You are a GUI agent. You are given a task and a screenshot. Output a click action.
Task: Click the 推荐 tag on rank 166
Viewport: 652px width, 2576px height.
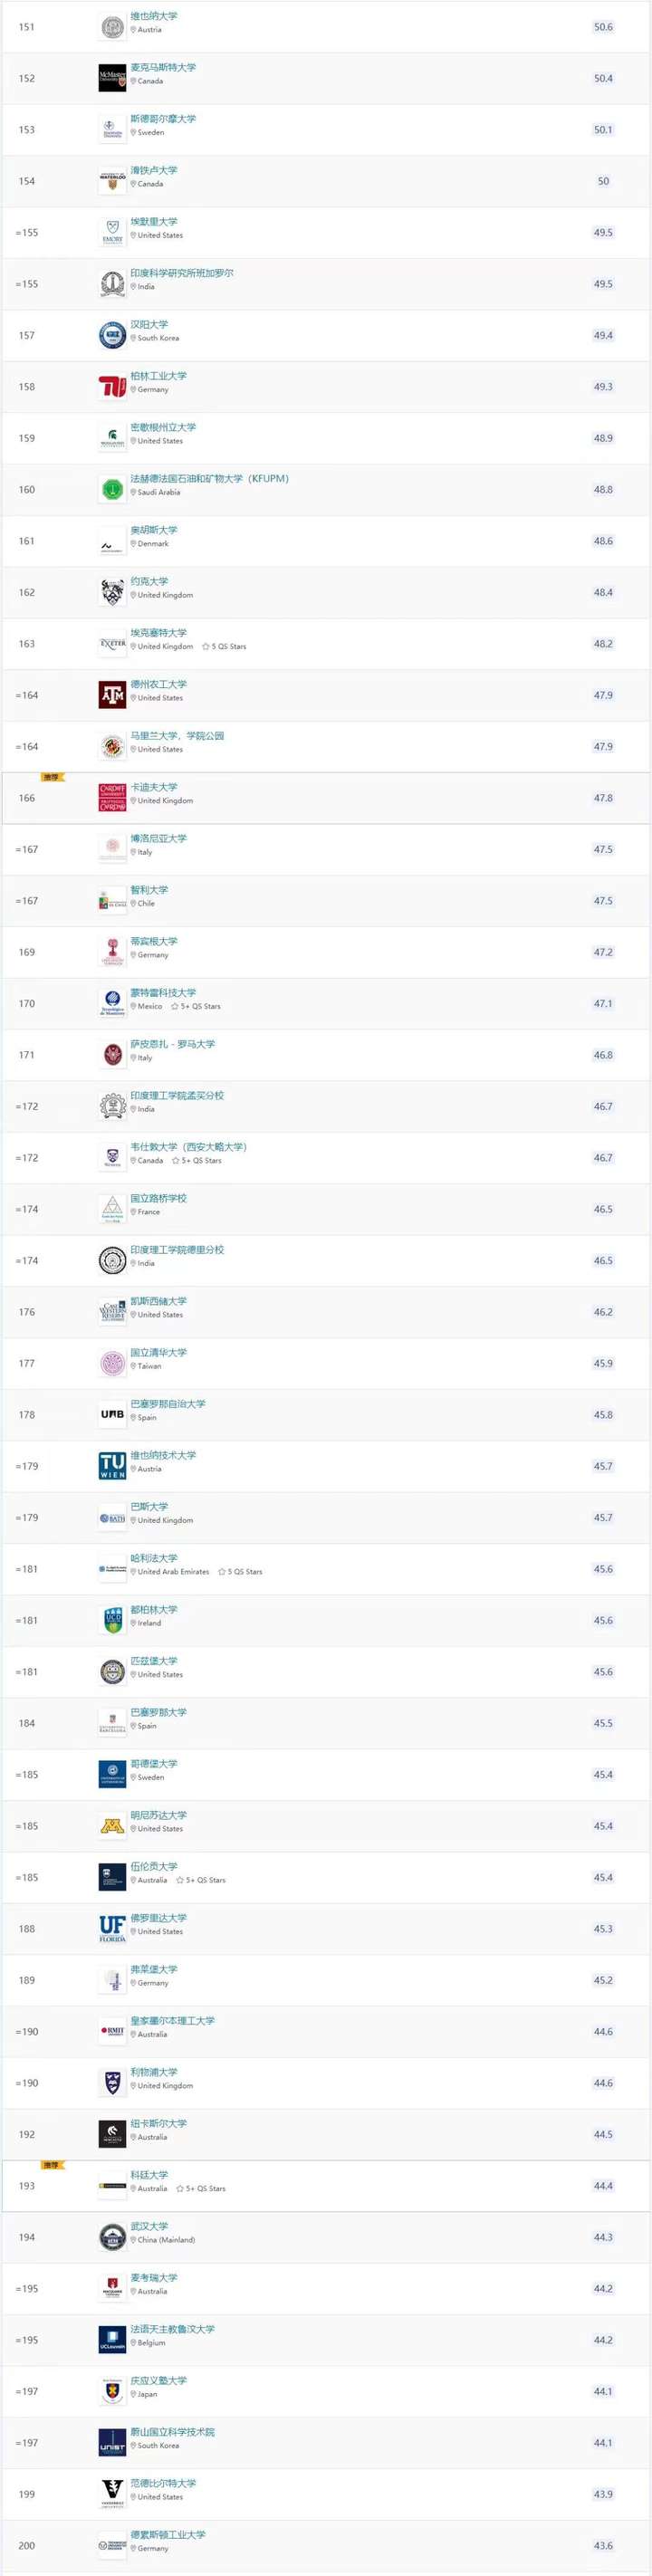(x=52, y=777)
